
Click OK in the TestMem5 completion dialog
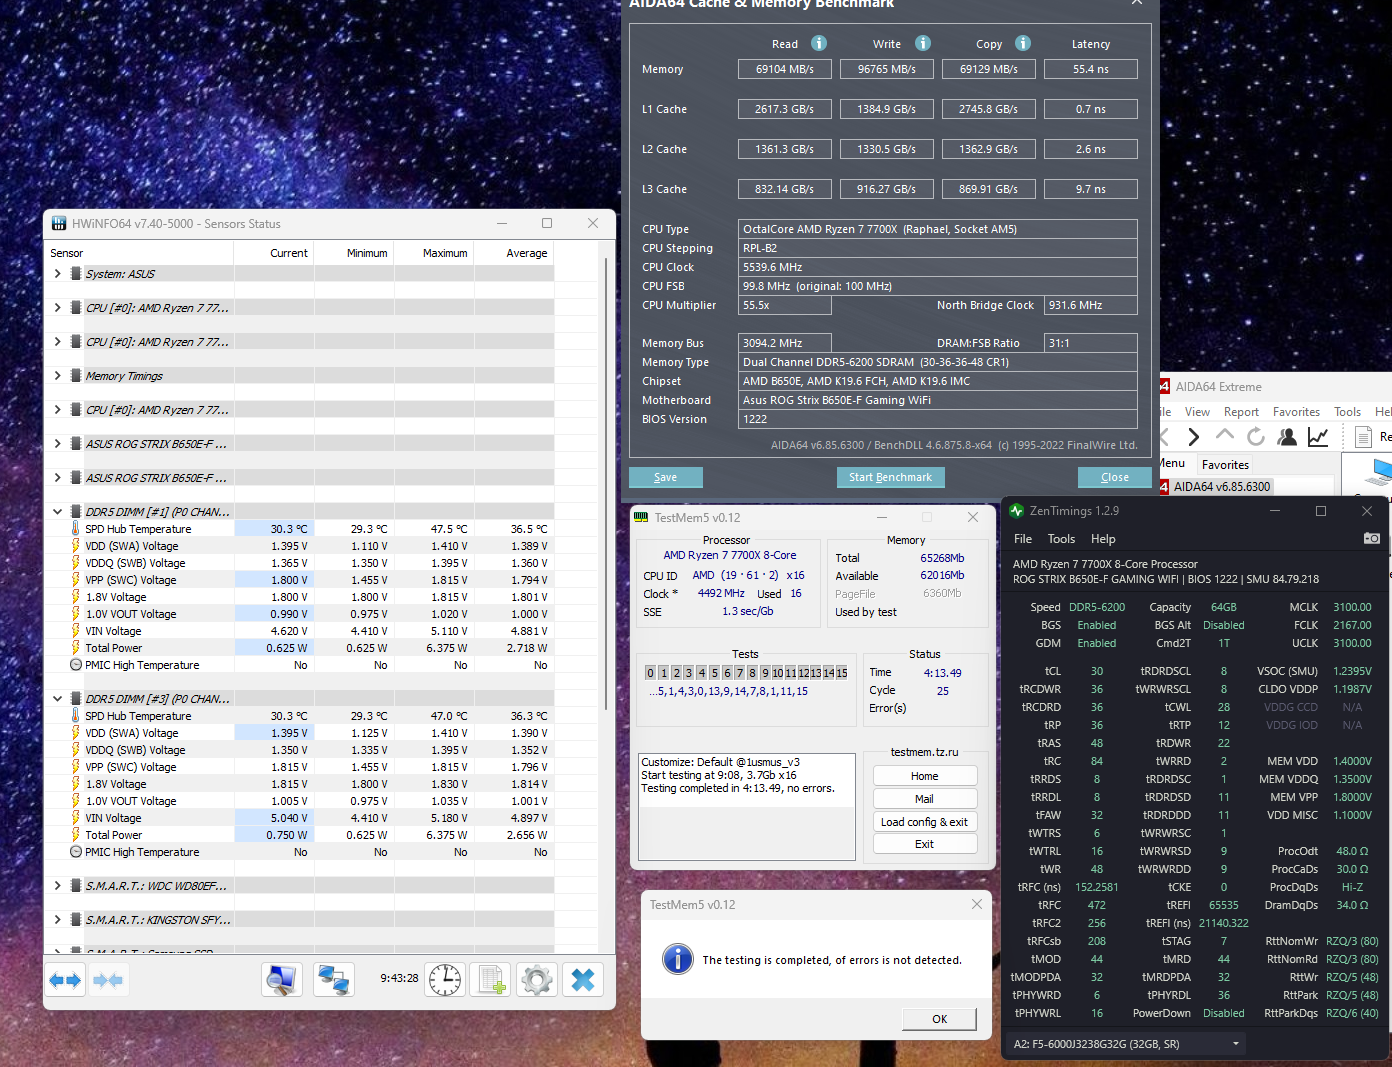939,1019
